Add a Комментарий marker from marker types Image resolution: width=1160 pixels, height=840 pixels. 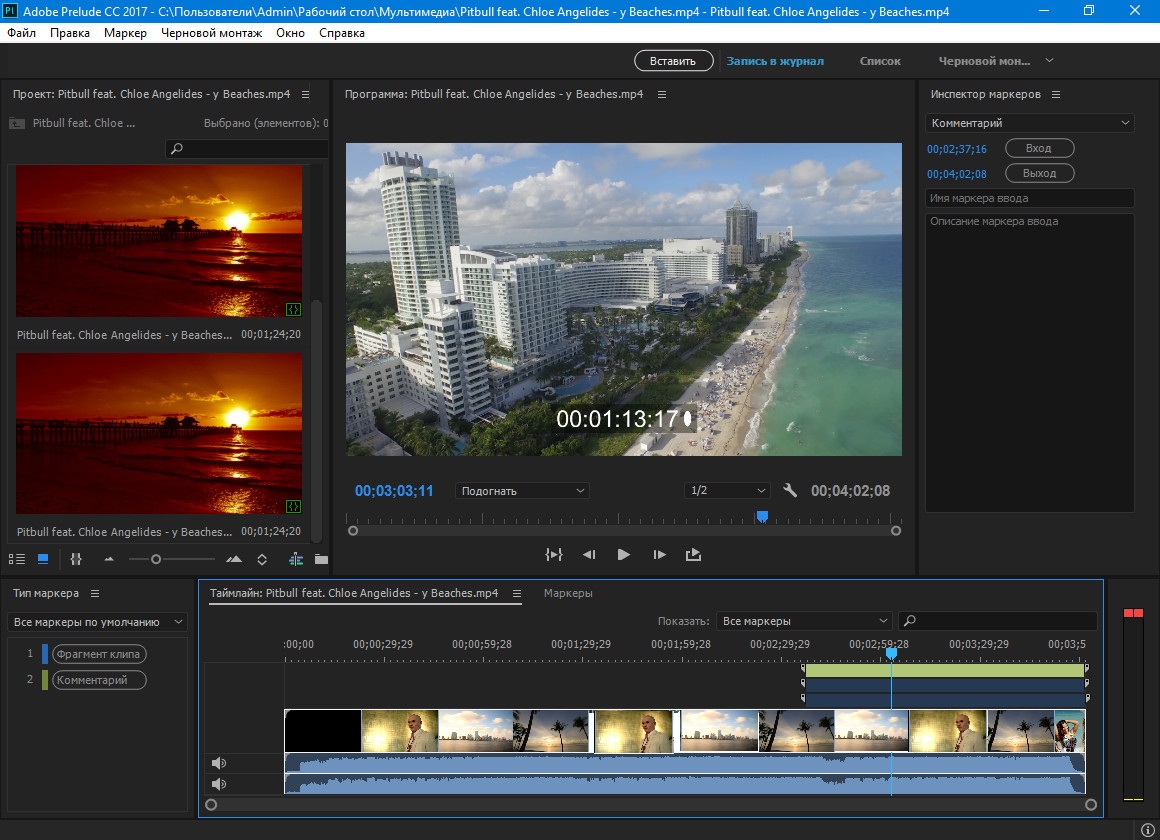click(x=98, y=679)
